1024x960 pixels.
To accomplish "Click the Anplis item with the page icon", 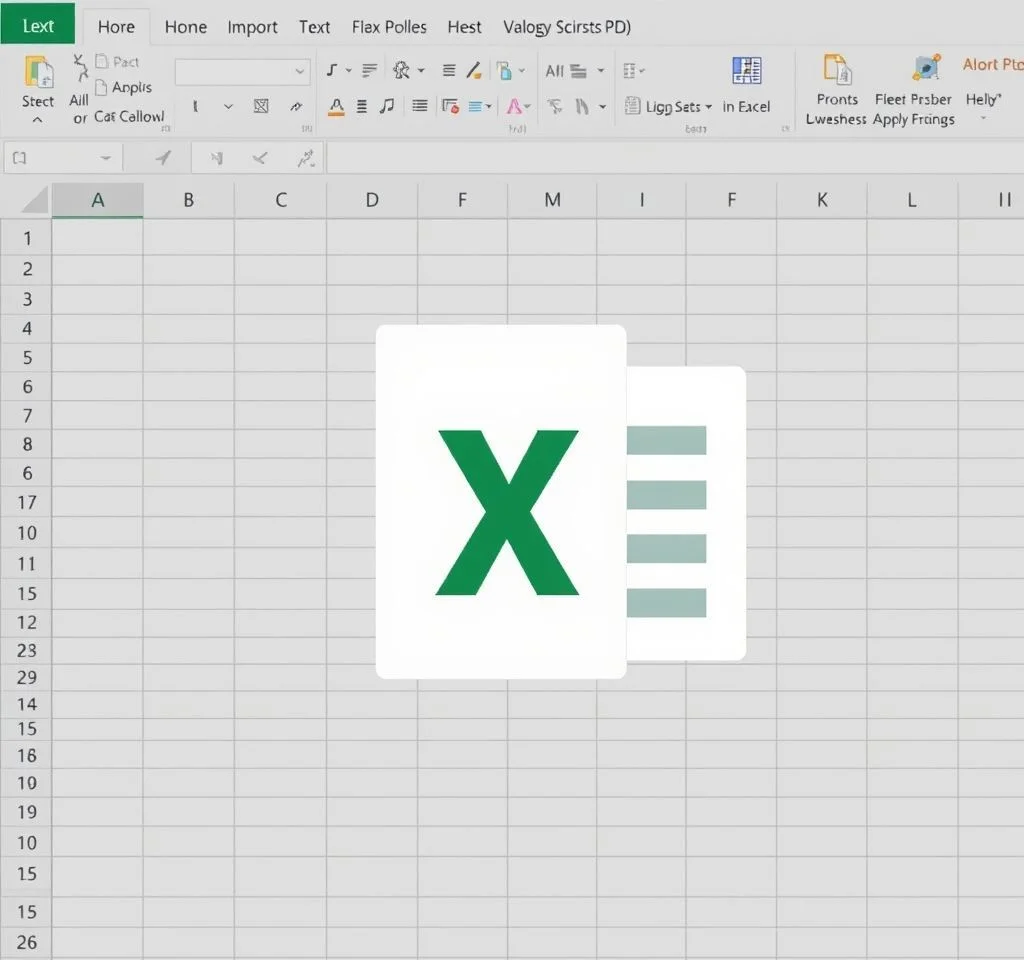I will [123, 87].
